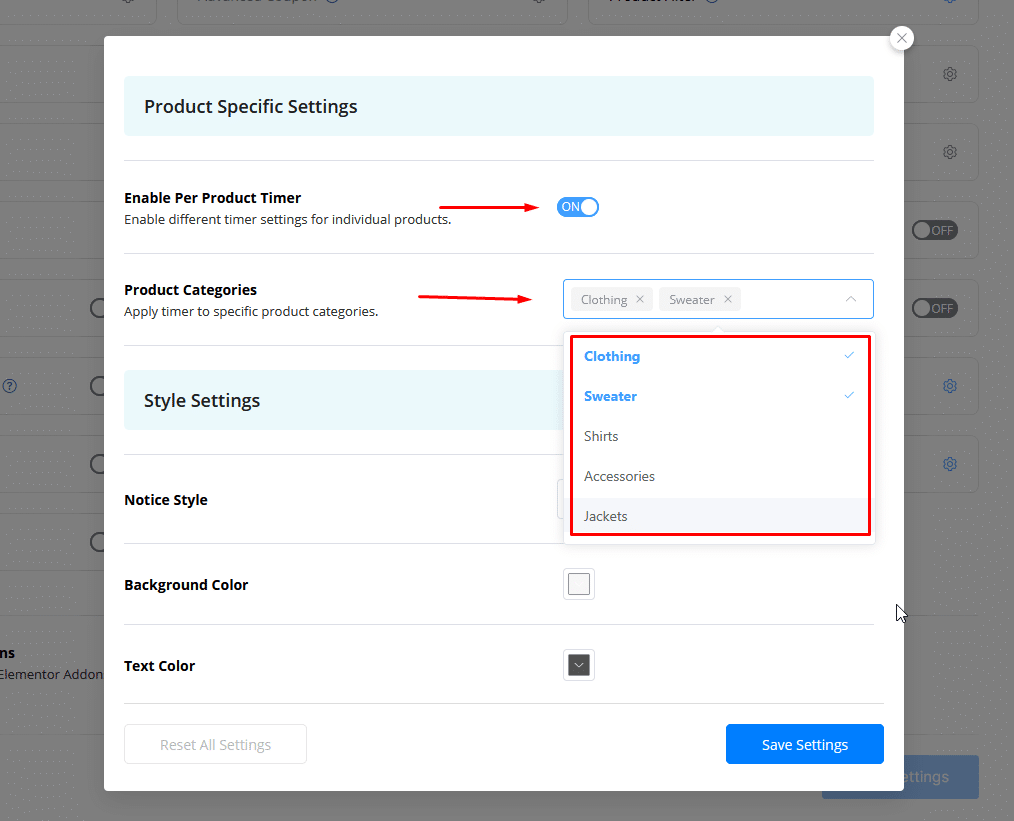Pick Jackets from the category list

606,516
